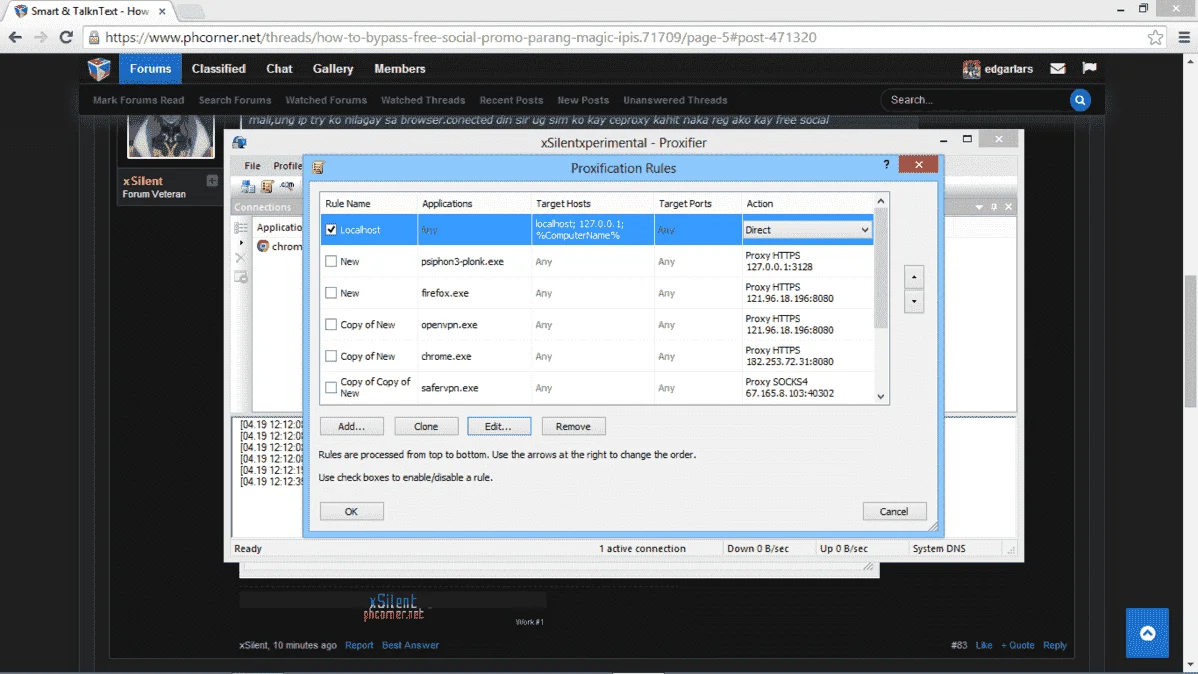Click the Edit... button
Screen dimensions: 1198x674
[498, 426]
